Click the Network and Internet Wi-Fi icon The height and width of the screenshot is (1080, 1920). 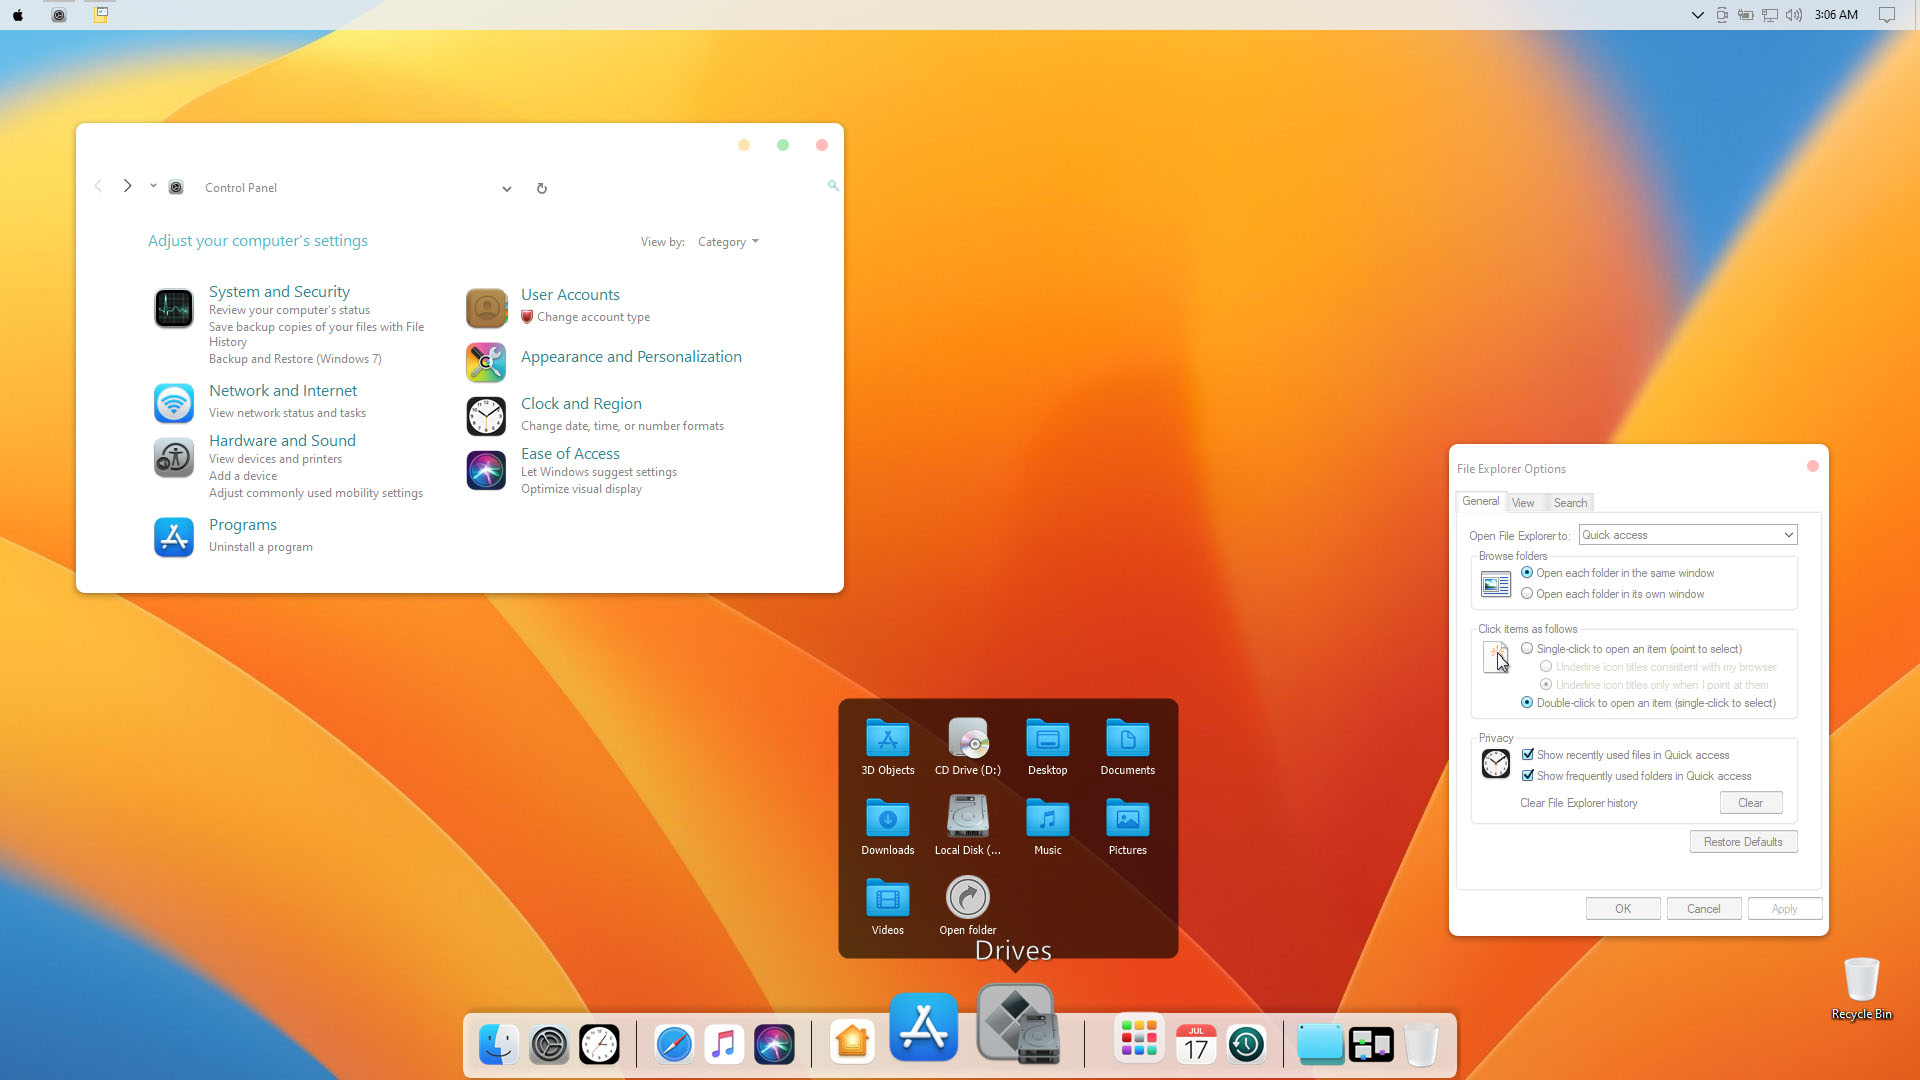point(174,403)
